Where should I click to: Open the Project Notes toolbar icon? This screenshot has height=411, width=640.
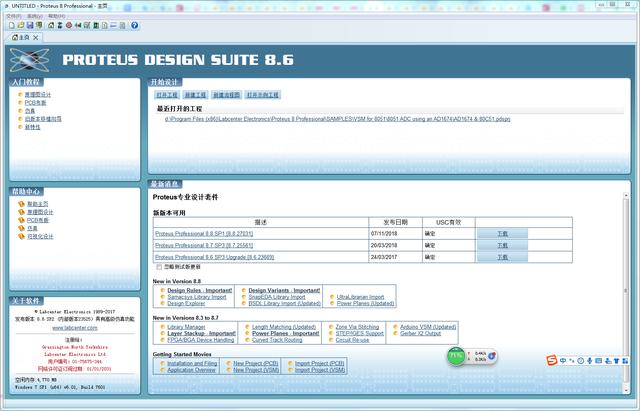122,25
